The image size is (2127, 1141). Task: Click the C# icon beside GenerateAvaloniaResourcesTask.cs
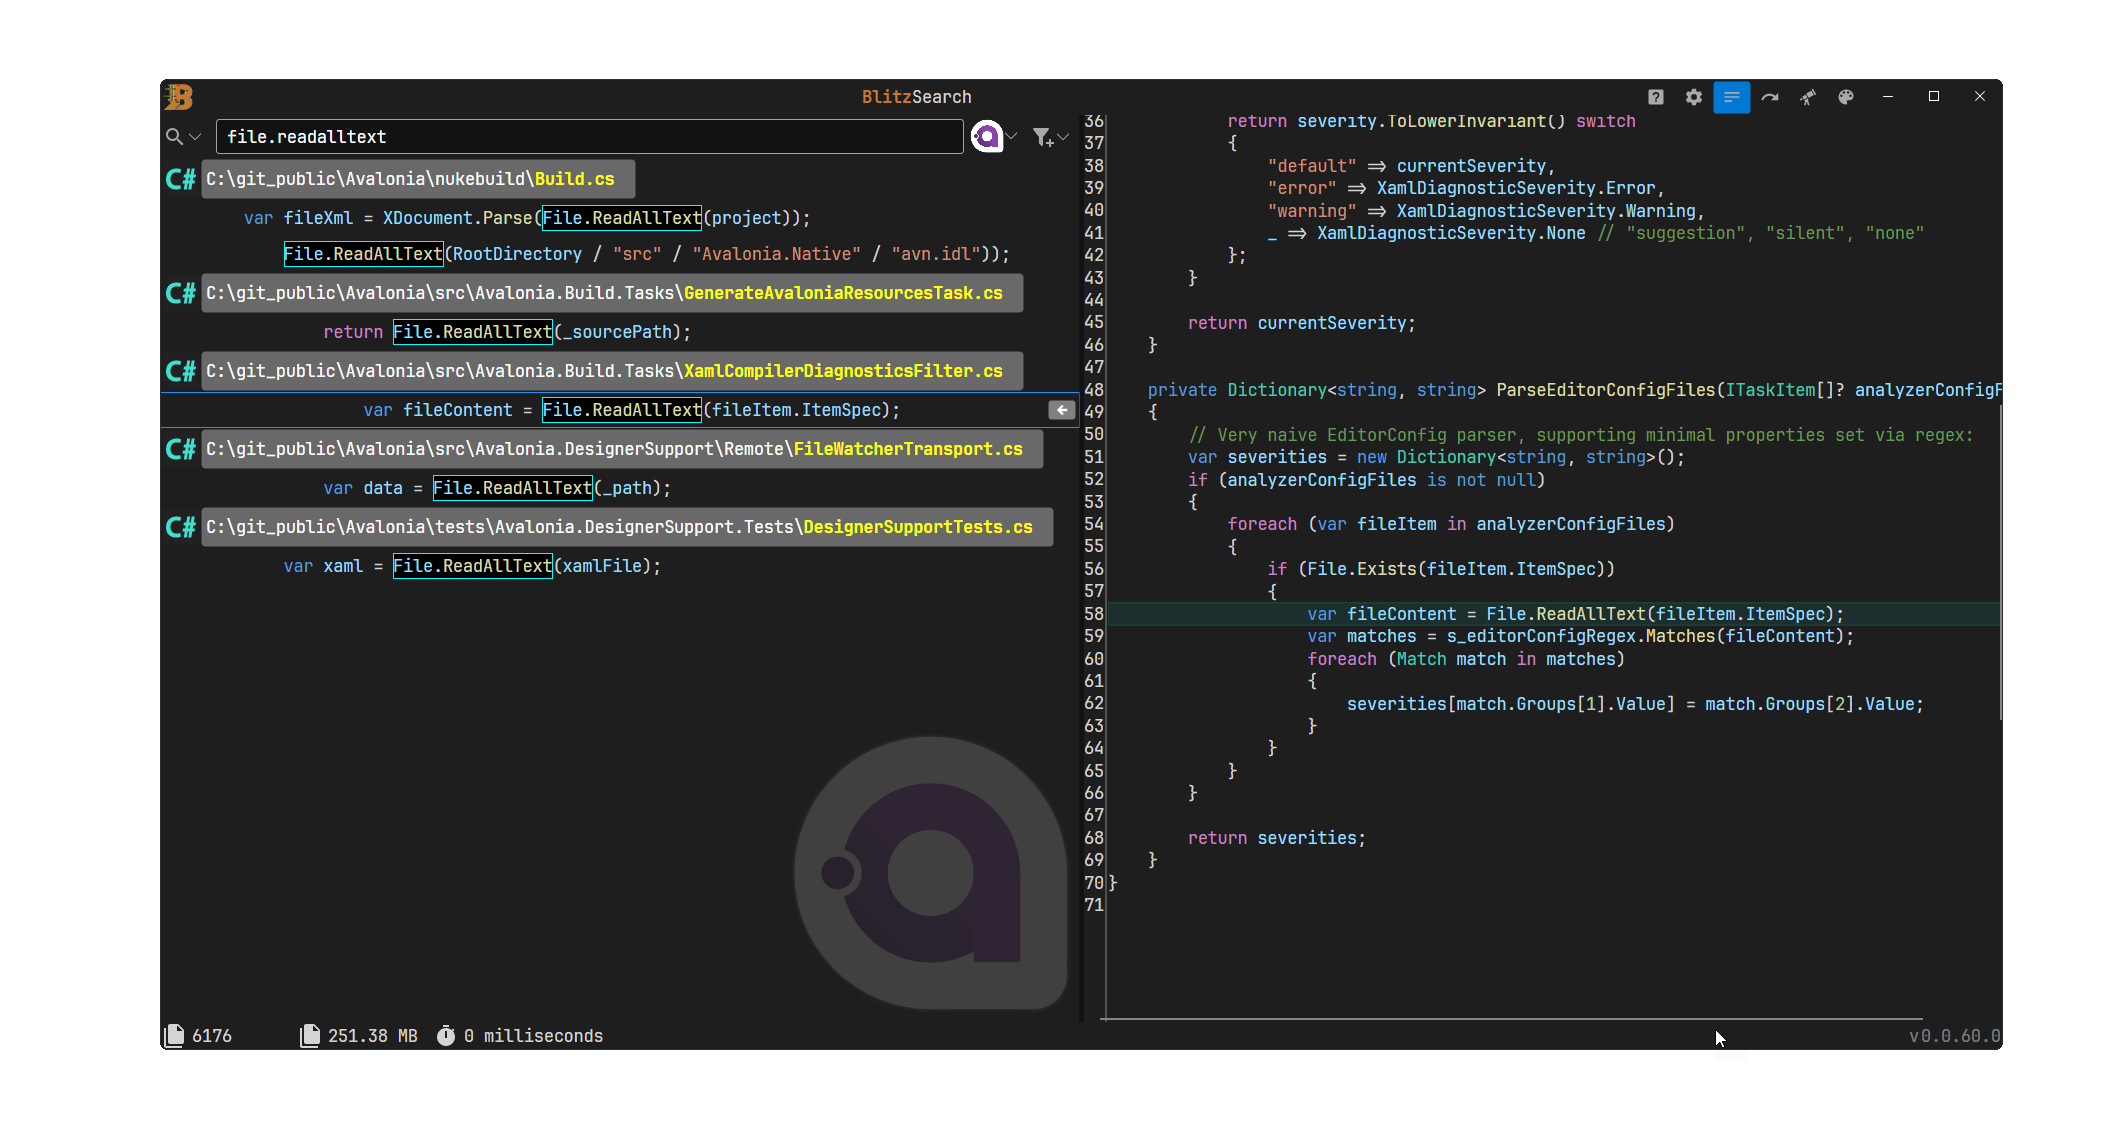point(181,293)
